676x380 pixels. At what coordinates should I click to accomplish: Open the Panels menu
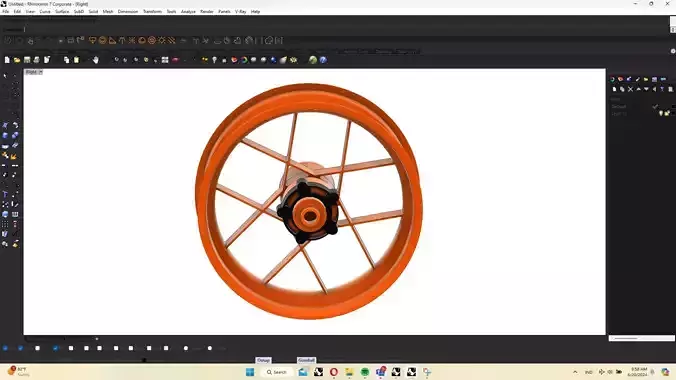click(x=224, y=12)
